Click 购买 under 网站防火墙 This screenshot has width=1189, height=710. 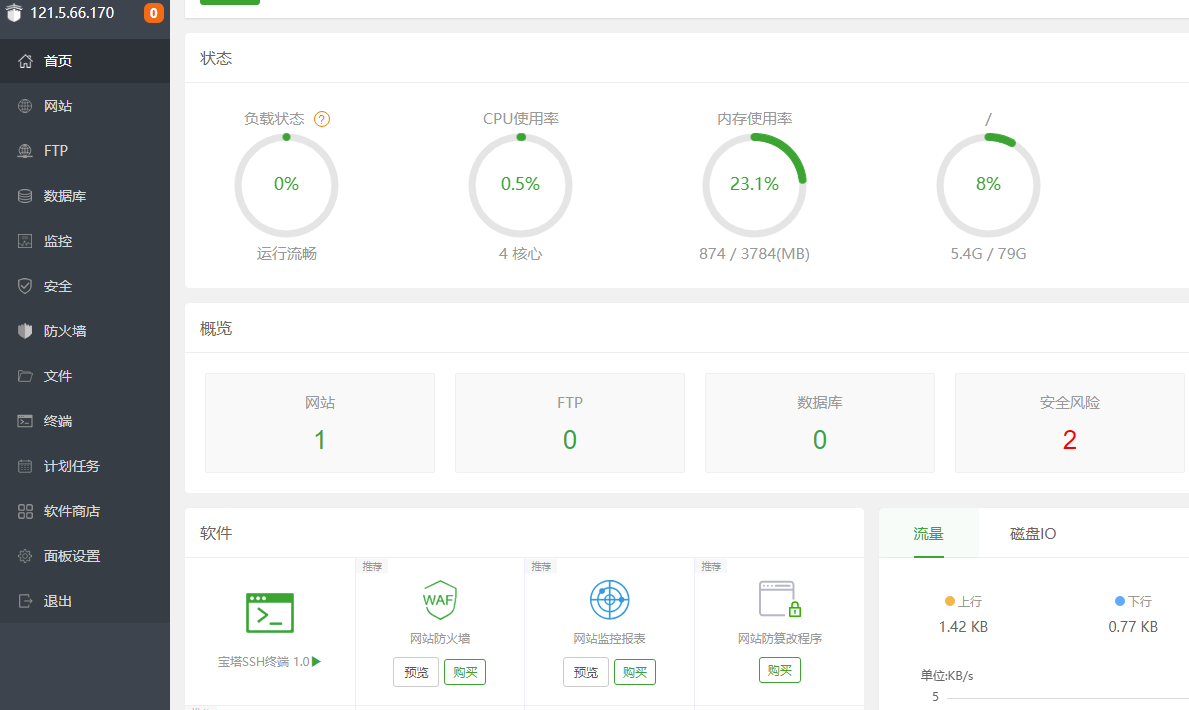pos(465,672)
